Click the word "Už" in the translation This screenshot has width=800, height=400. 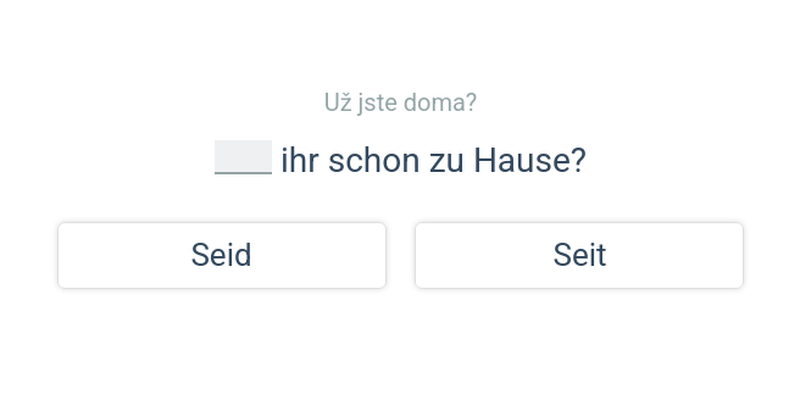[x=336, y=102]
